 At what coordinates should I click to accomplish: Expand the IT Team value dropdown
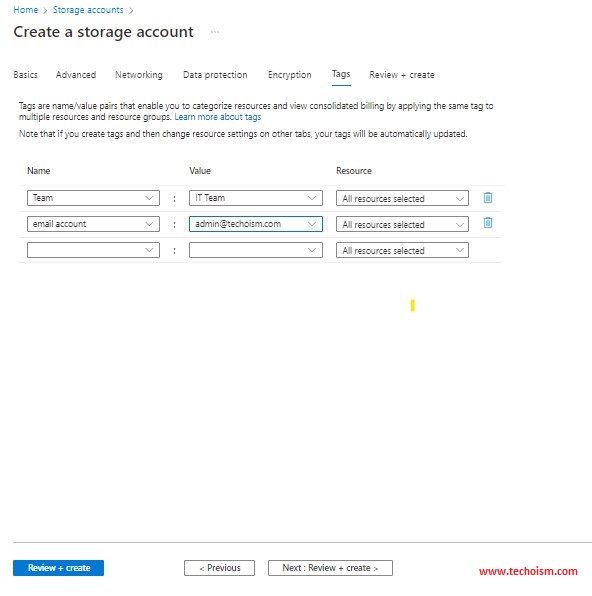(312, 198)
